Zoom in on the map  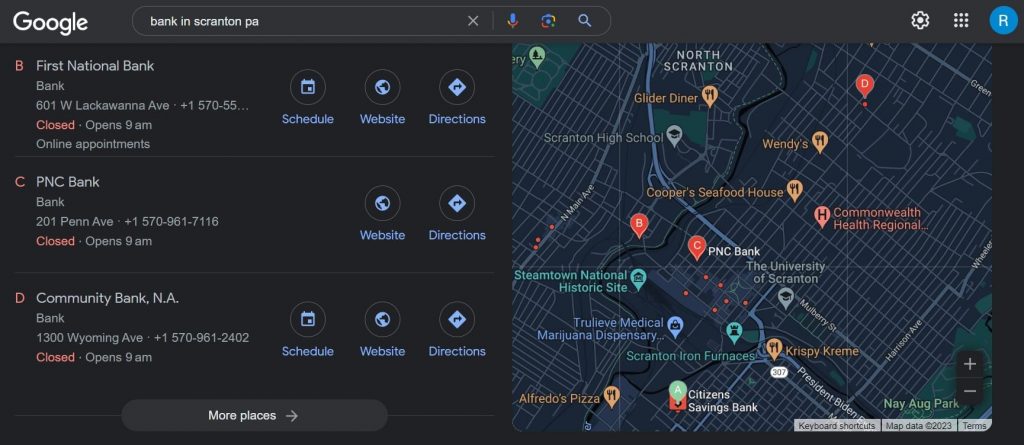[x=969, y=363]
